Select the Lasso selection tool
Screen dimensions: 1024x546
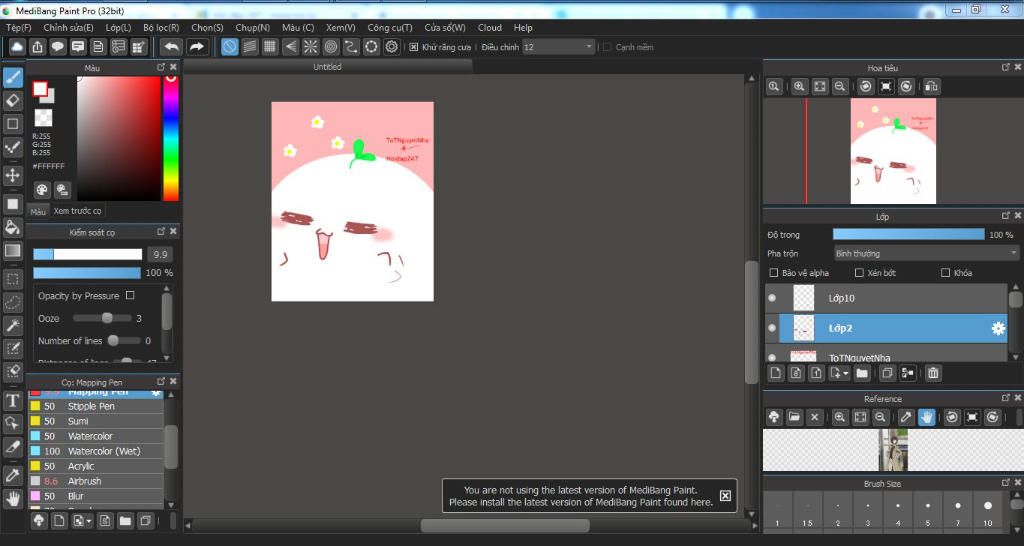[12, 303]
